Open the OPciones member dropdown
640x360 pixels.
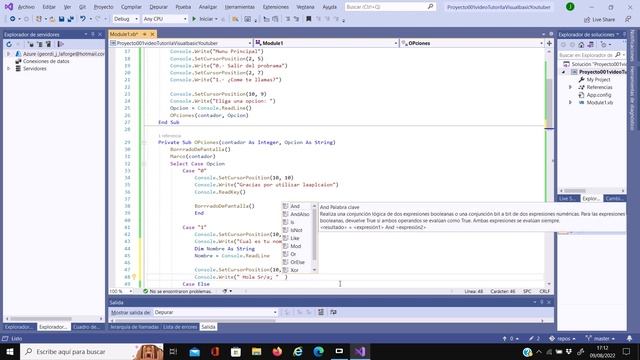472,43
